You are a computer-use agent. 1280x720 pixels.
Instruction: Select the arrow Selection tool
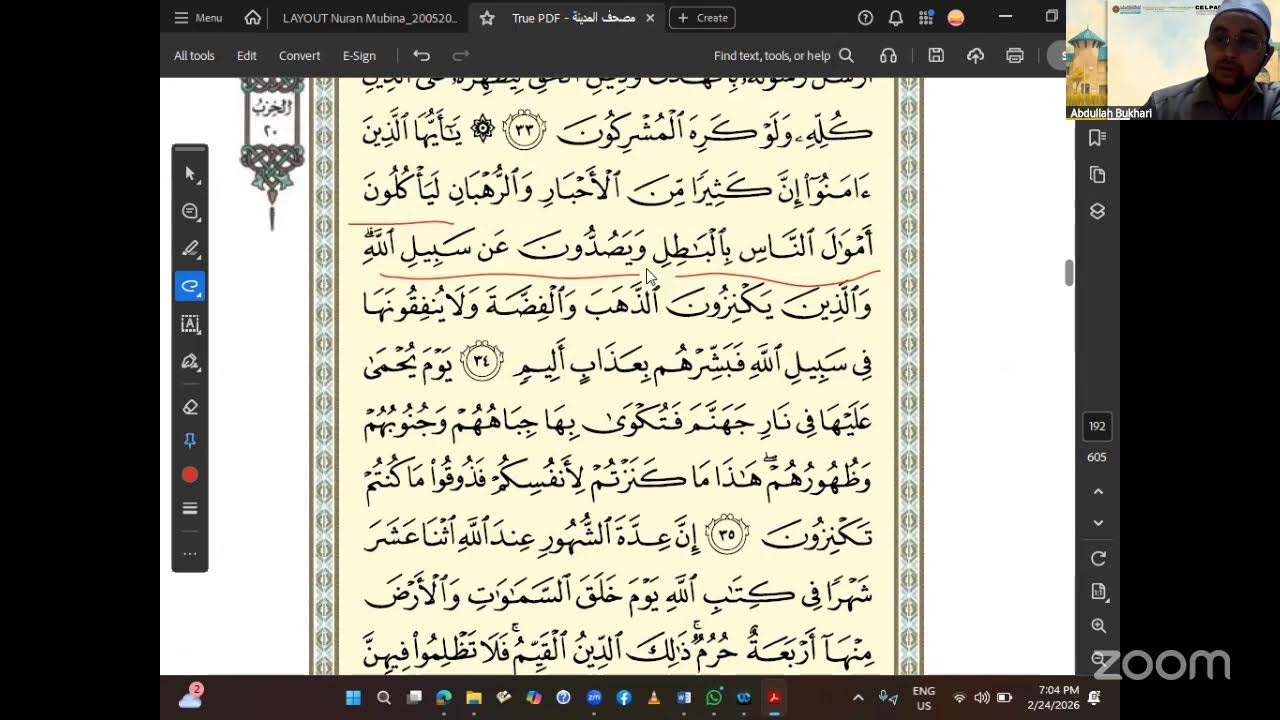coord(190,174)
